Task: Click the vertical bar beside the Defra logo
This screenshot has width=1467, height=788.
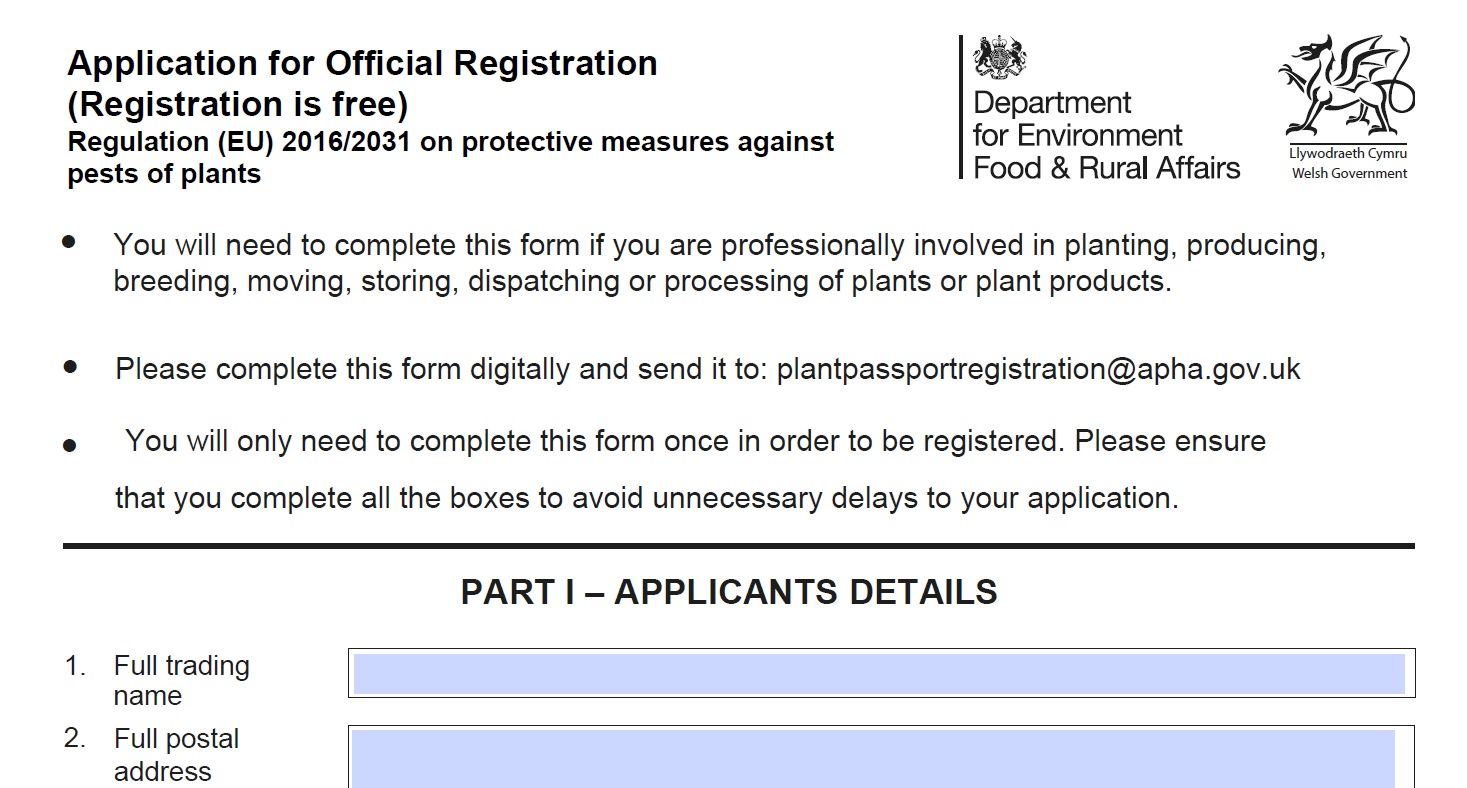Action: (x=961, y=108)
